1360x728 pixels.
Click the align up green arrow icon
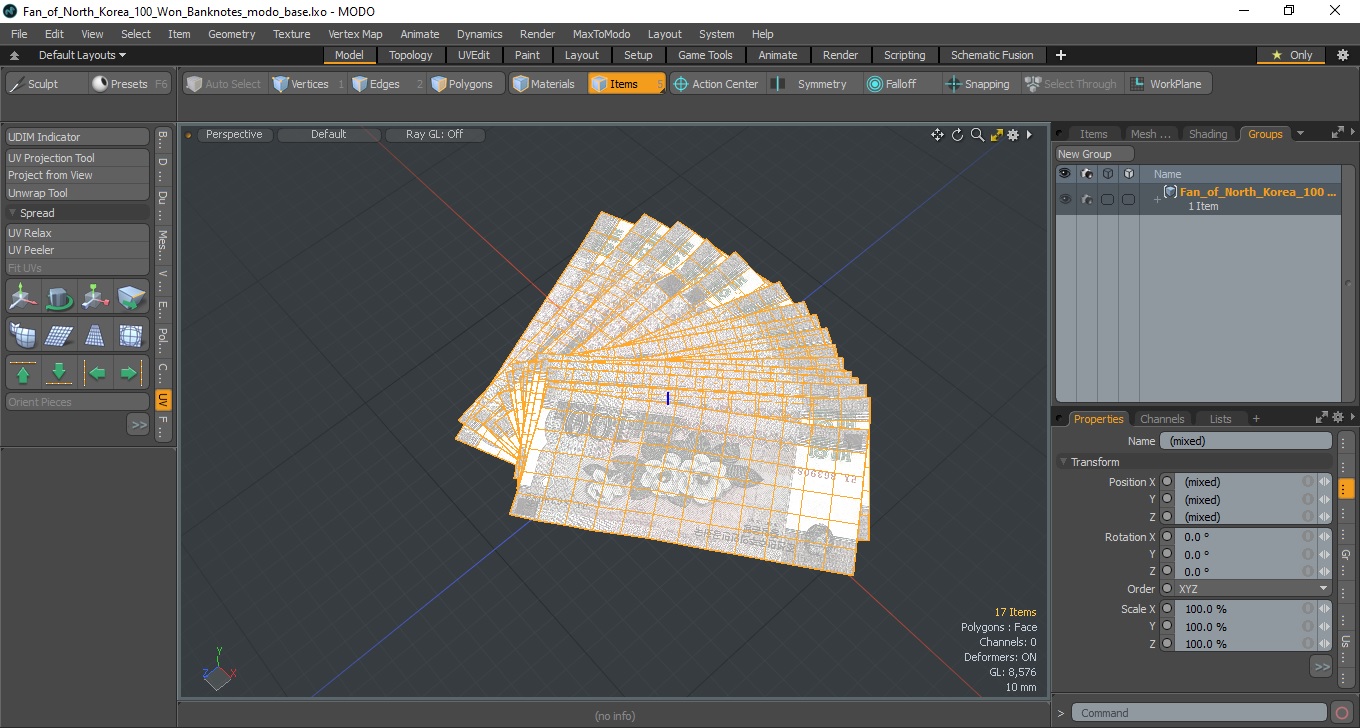coord(23,373)
